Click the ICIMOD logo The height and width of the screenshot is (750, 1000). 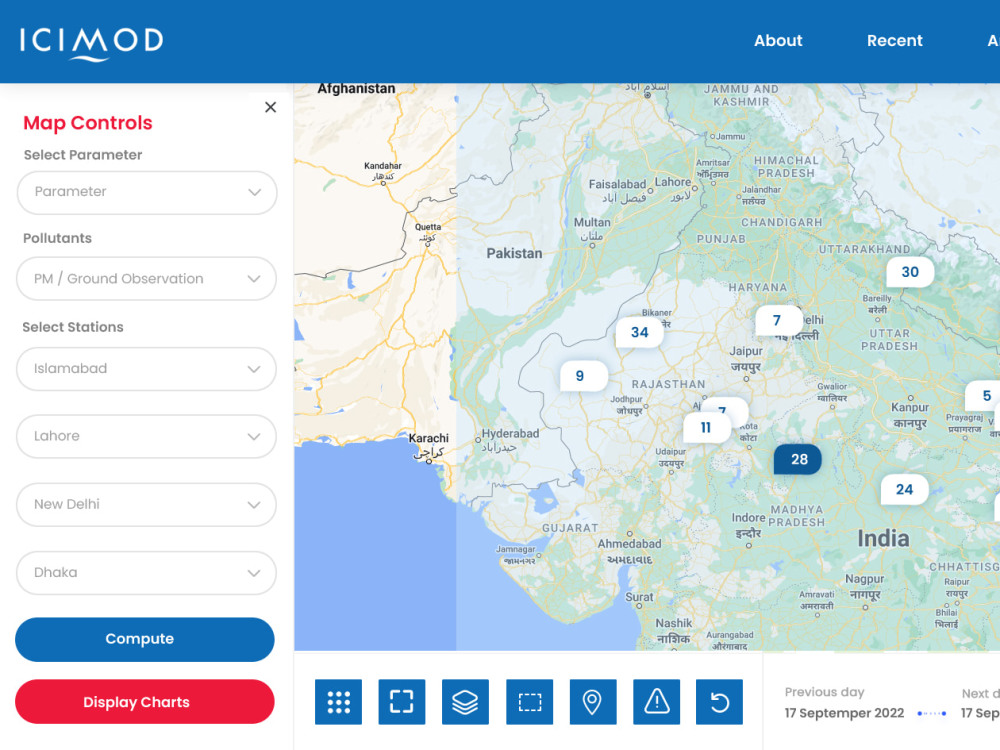click(91, 43)
